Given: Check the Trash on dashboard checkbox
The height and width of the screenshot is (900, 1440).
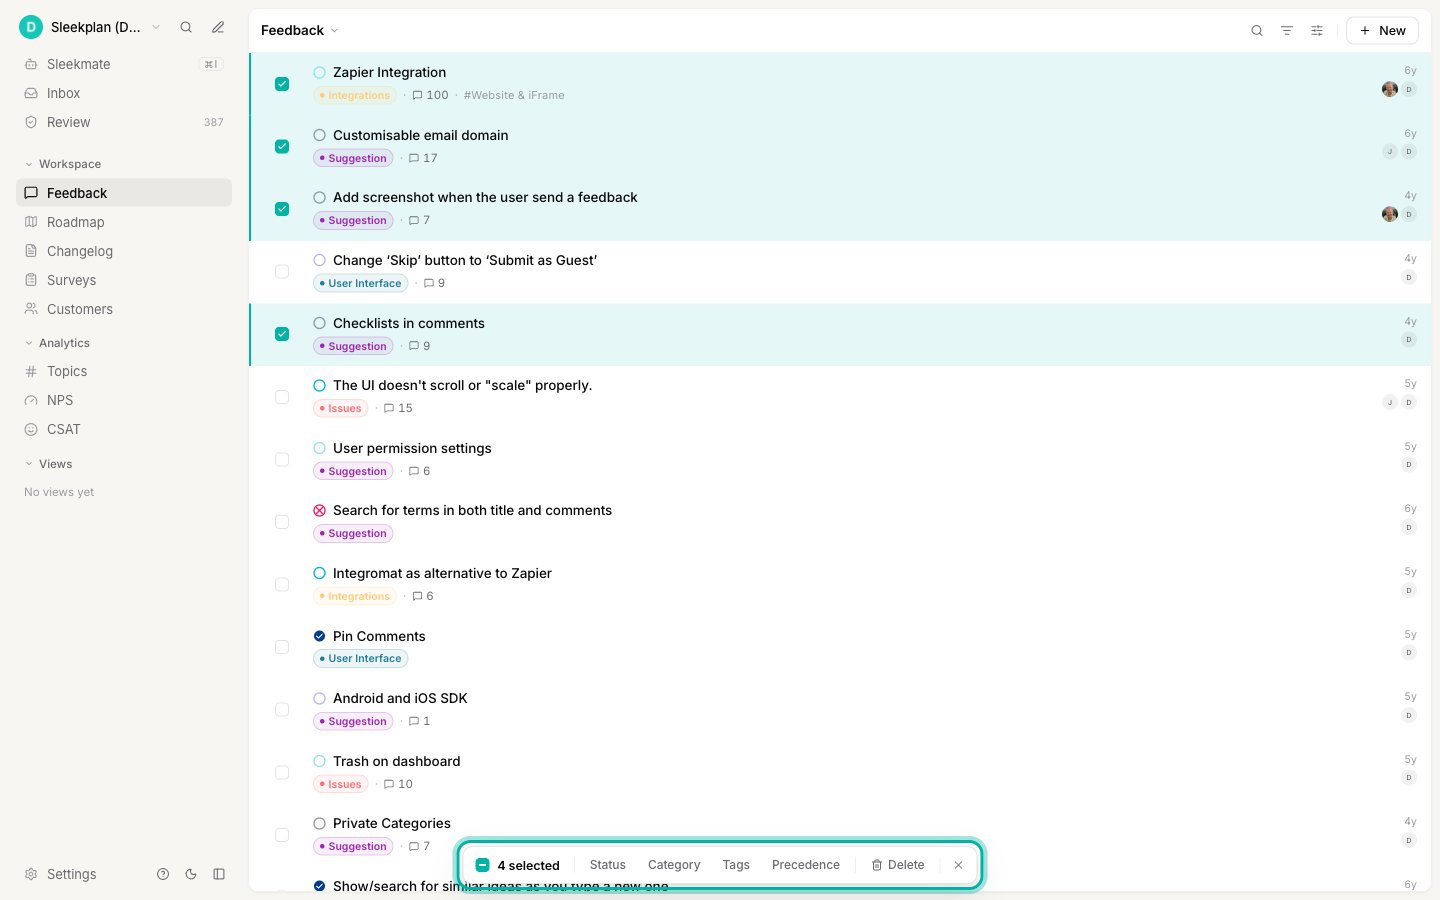Looking at the screenshot, I should coord(282,773).
